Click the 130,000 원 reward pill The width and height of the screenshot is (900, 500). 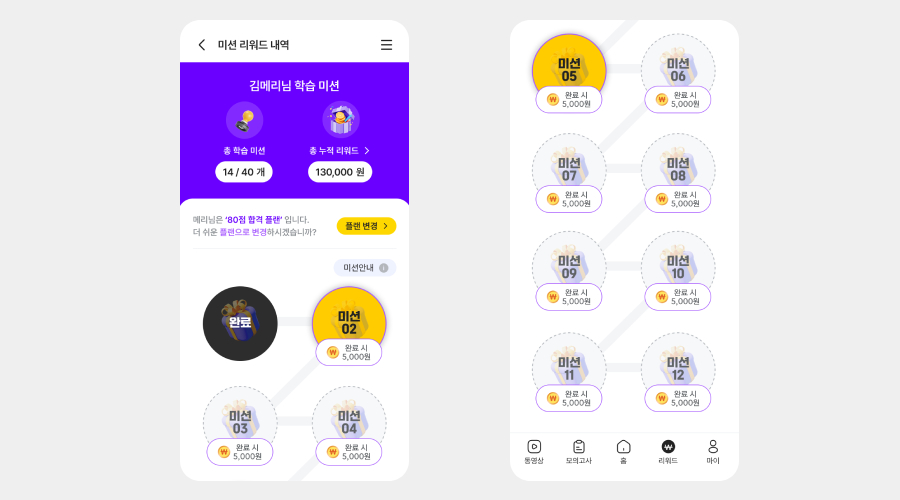(340, 172)
